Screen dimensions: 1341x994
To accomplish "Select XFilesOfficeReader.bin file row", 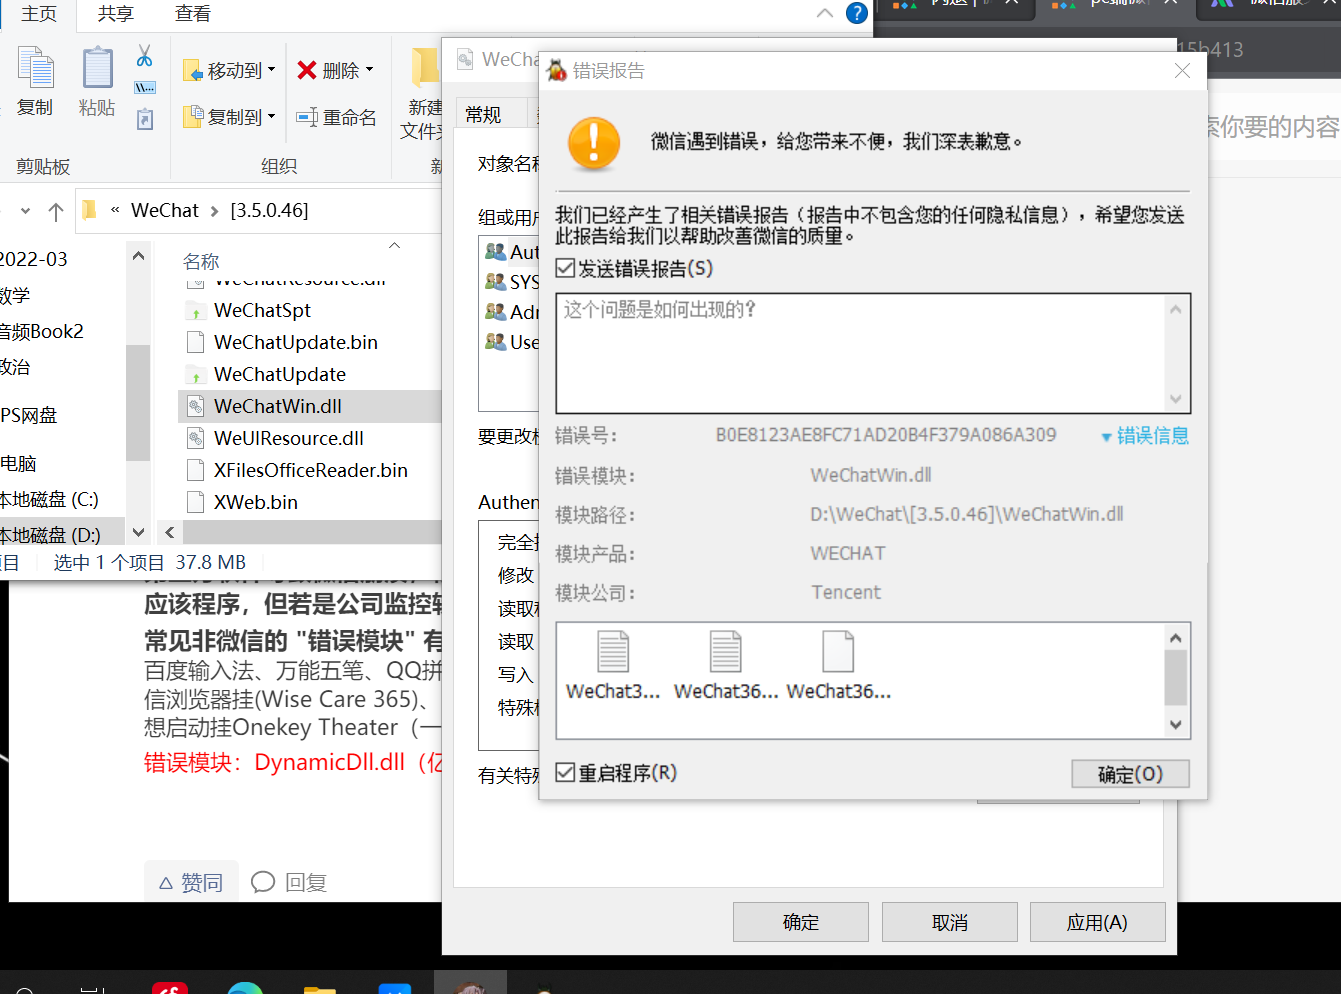I will click(310, 470).
